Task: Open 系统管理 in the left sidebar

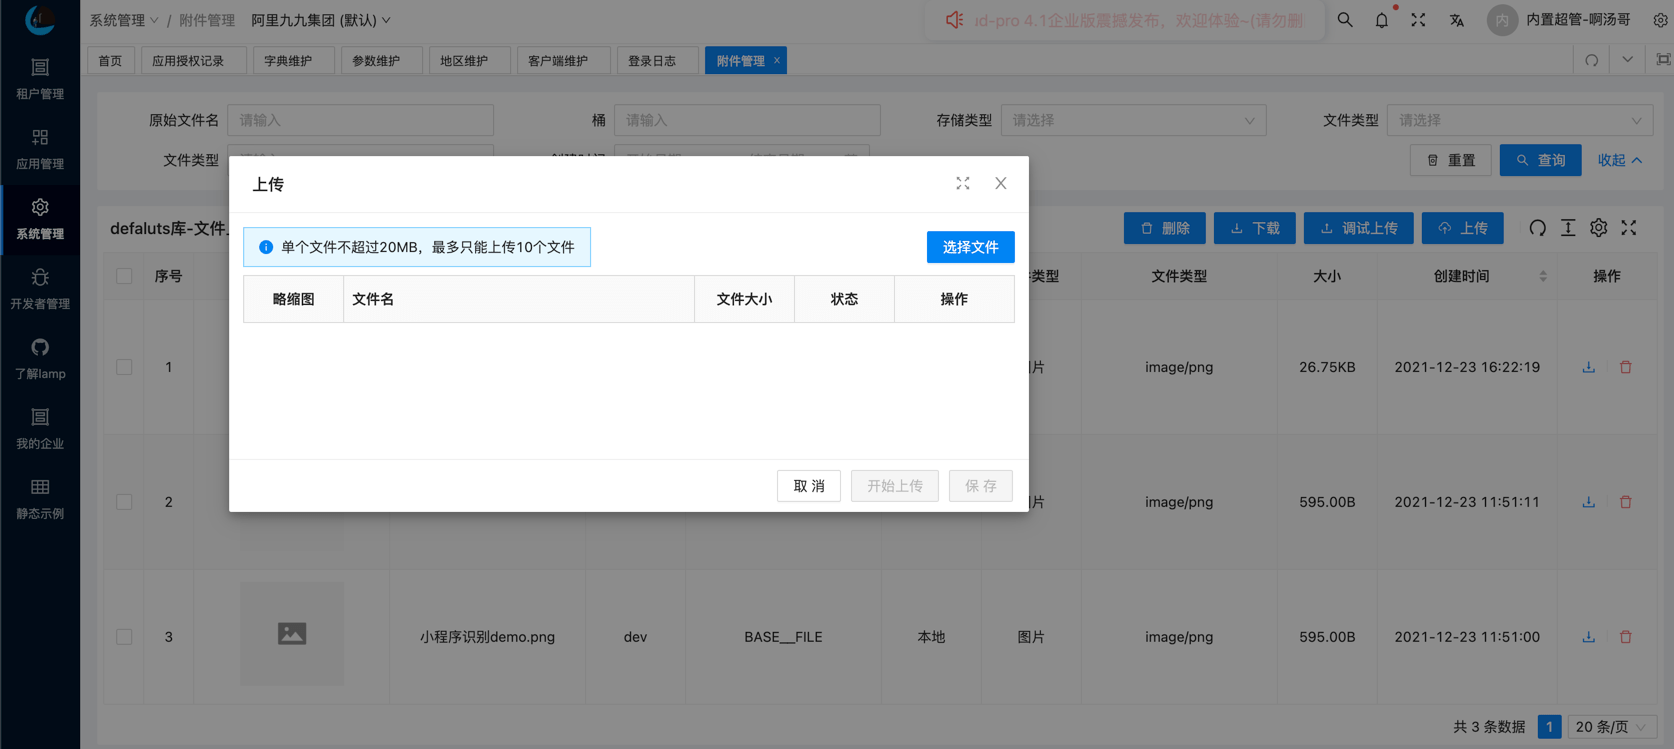Action: point(40,218)
